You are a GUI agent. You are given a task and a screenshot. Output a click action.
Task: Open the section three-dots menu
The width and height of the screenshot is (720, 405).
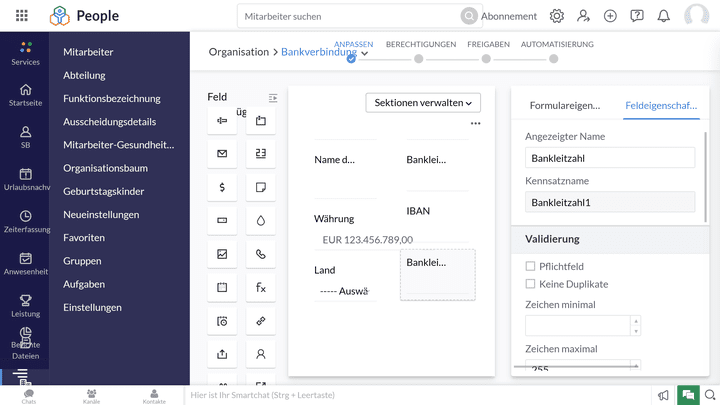(476, 124)
